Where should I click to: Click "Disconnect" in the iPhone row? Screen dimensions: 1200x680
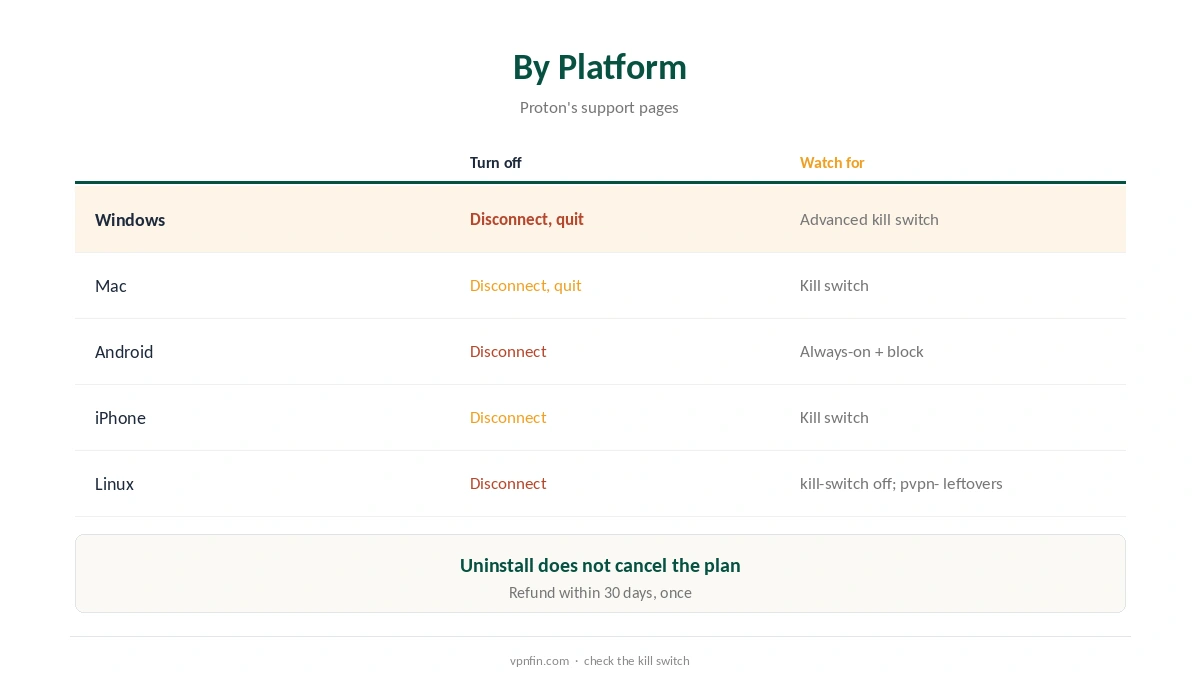(x=508, y=417)
